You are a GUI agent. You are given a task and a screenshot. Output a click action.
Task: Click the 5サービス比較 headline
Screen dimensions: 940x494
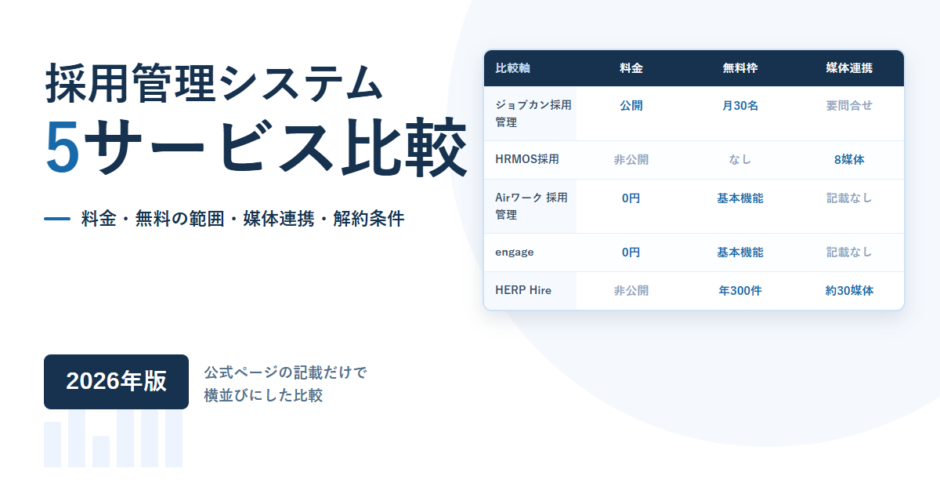[x=256, y=148]
